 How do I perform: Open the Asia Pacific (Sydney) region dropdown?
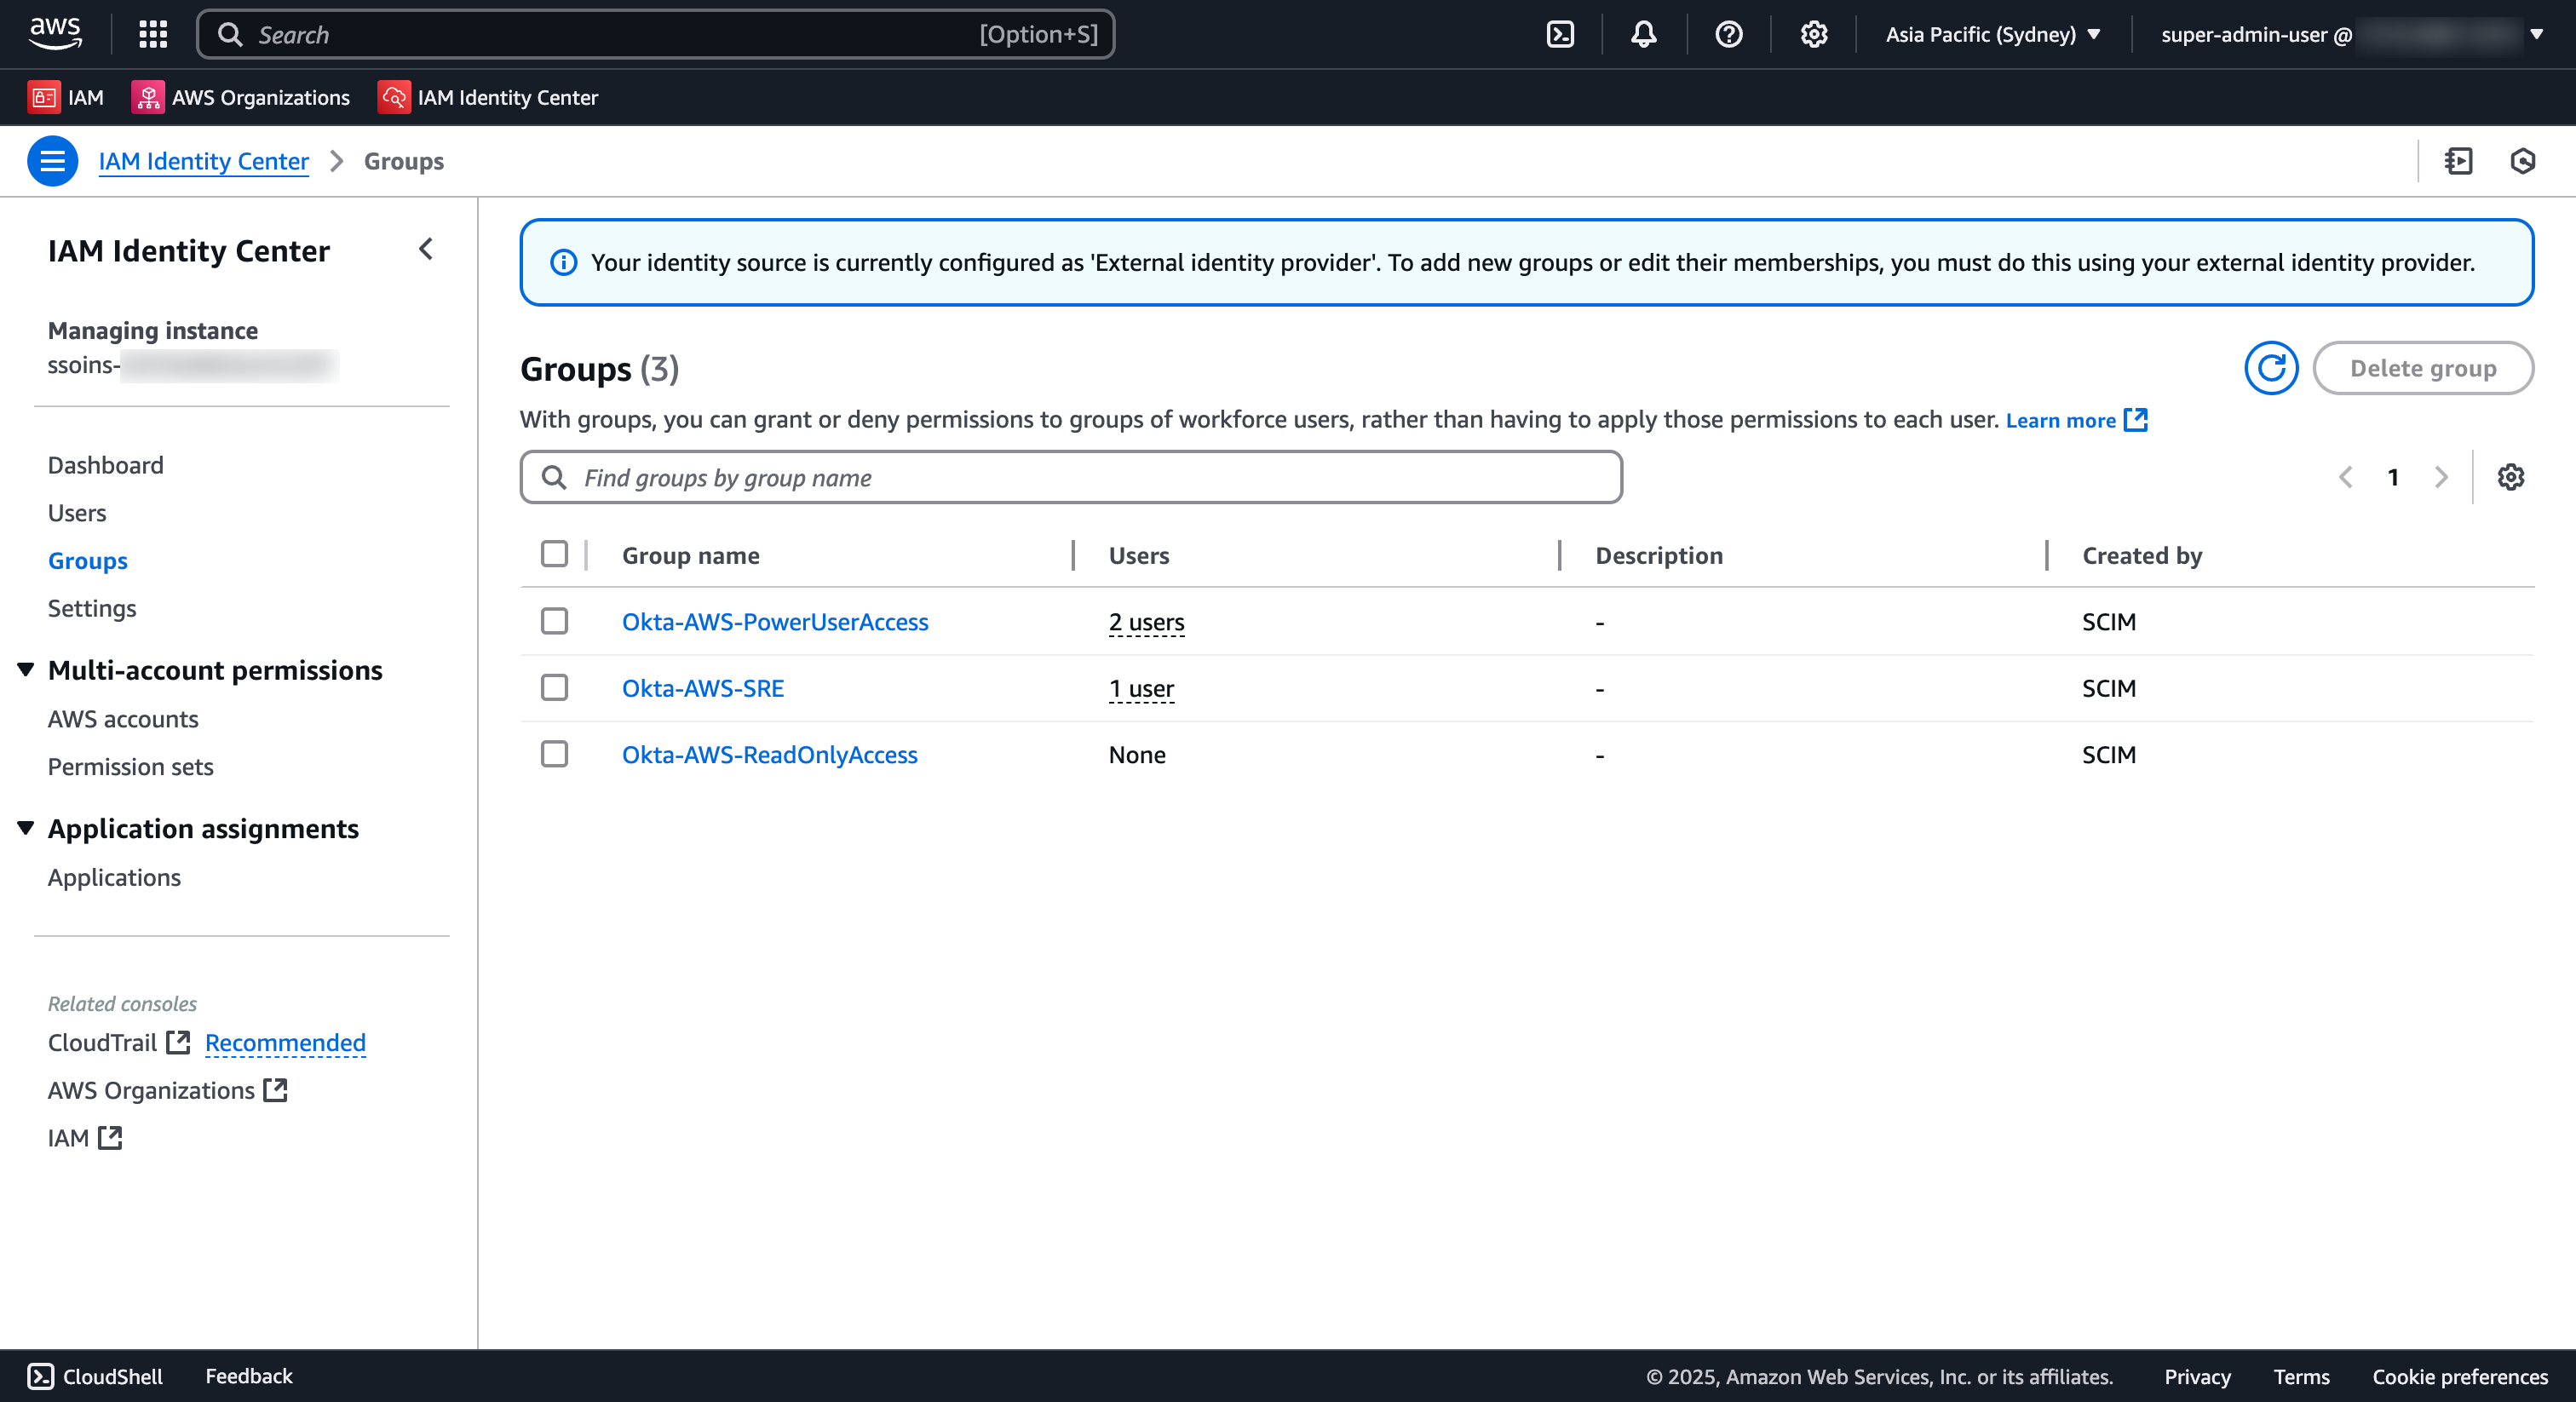point(1992,34)
